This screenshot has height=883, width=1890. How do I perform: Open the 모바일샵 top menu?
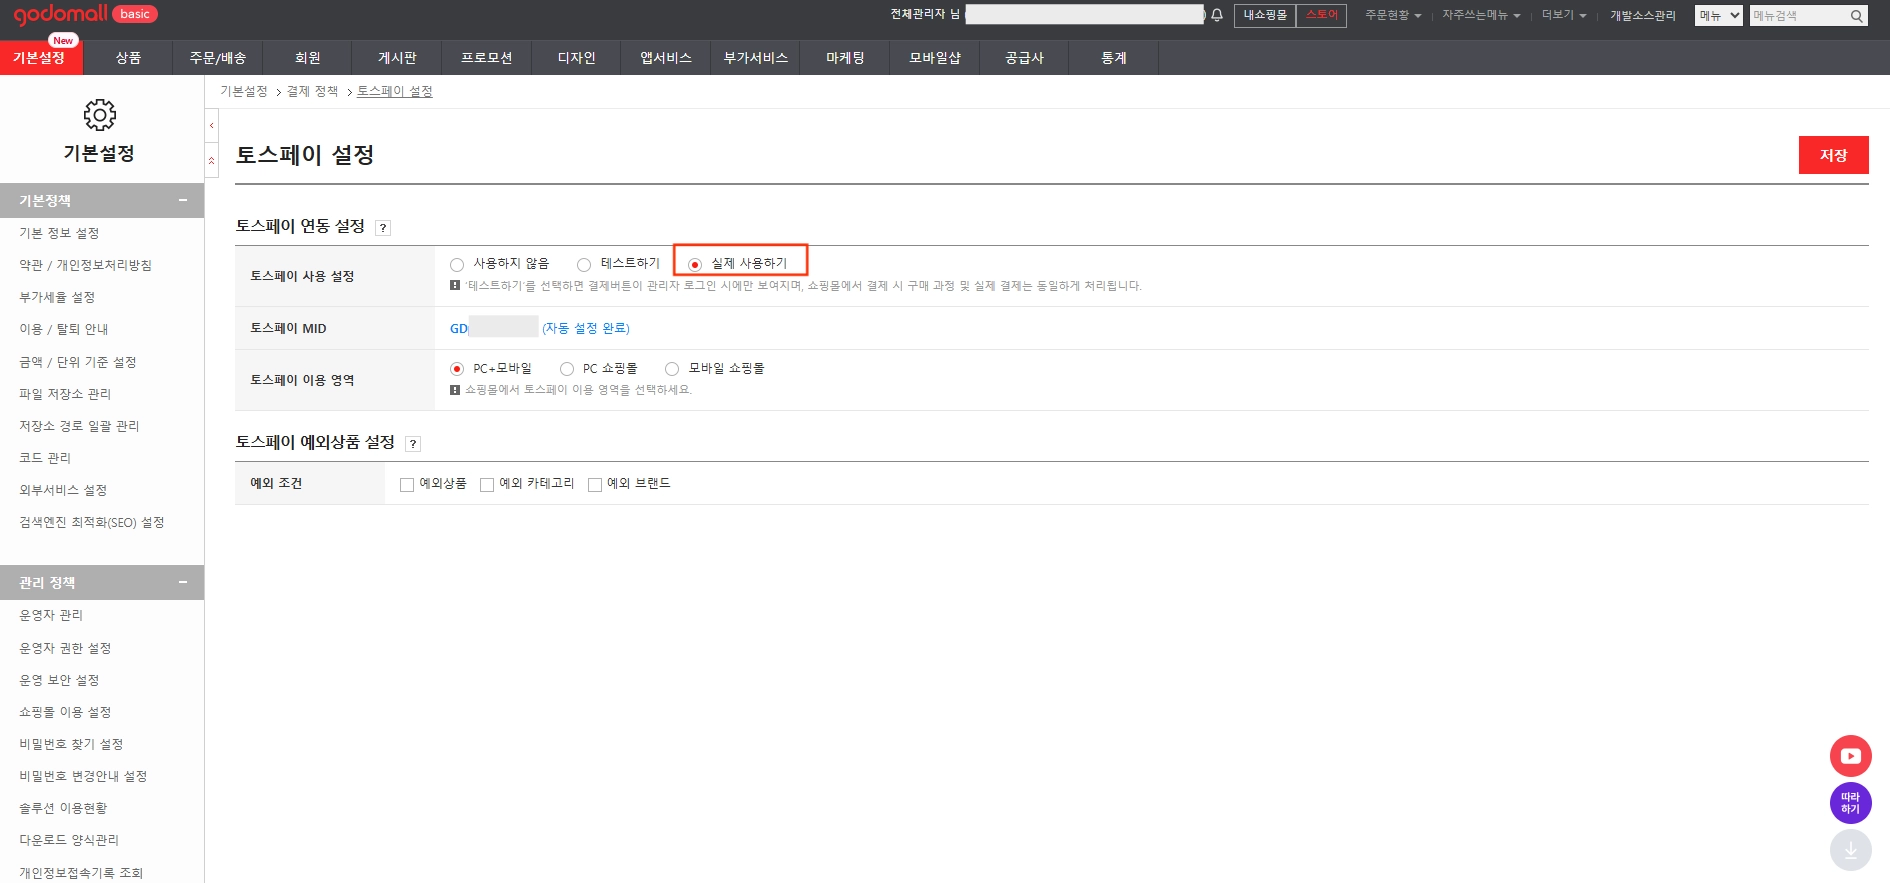tap(935, 58)
